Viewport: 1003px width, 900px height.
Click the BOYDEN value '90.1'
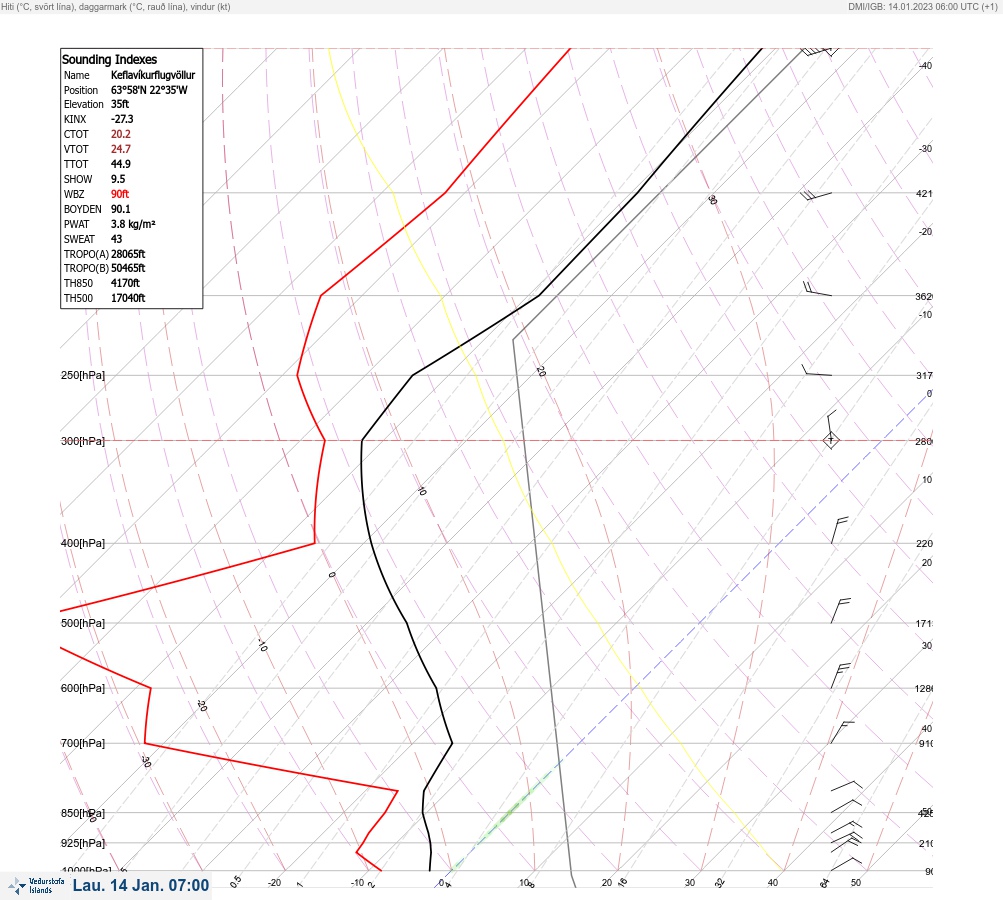[x=121, y=209]
